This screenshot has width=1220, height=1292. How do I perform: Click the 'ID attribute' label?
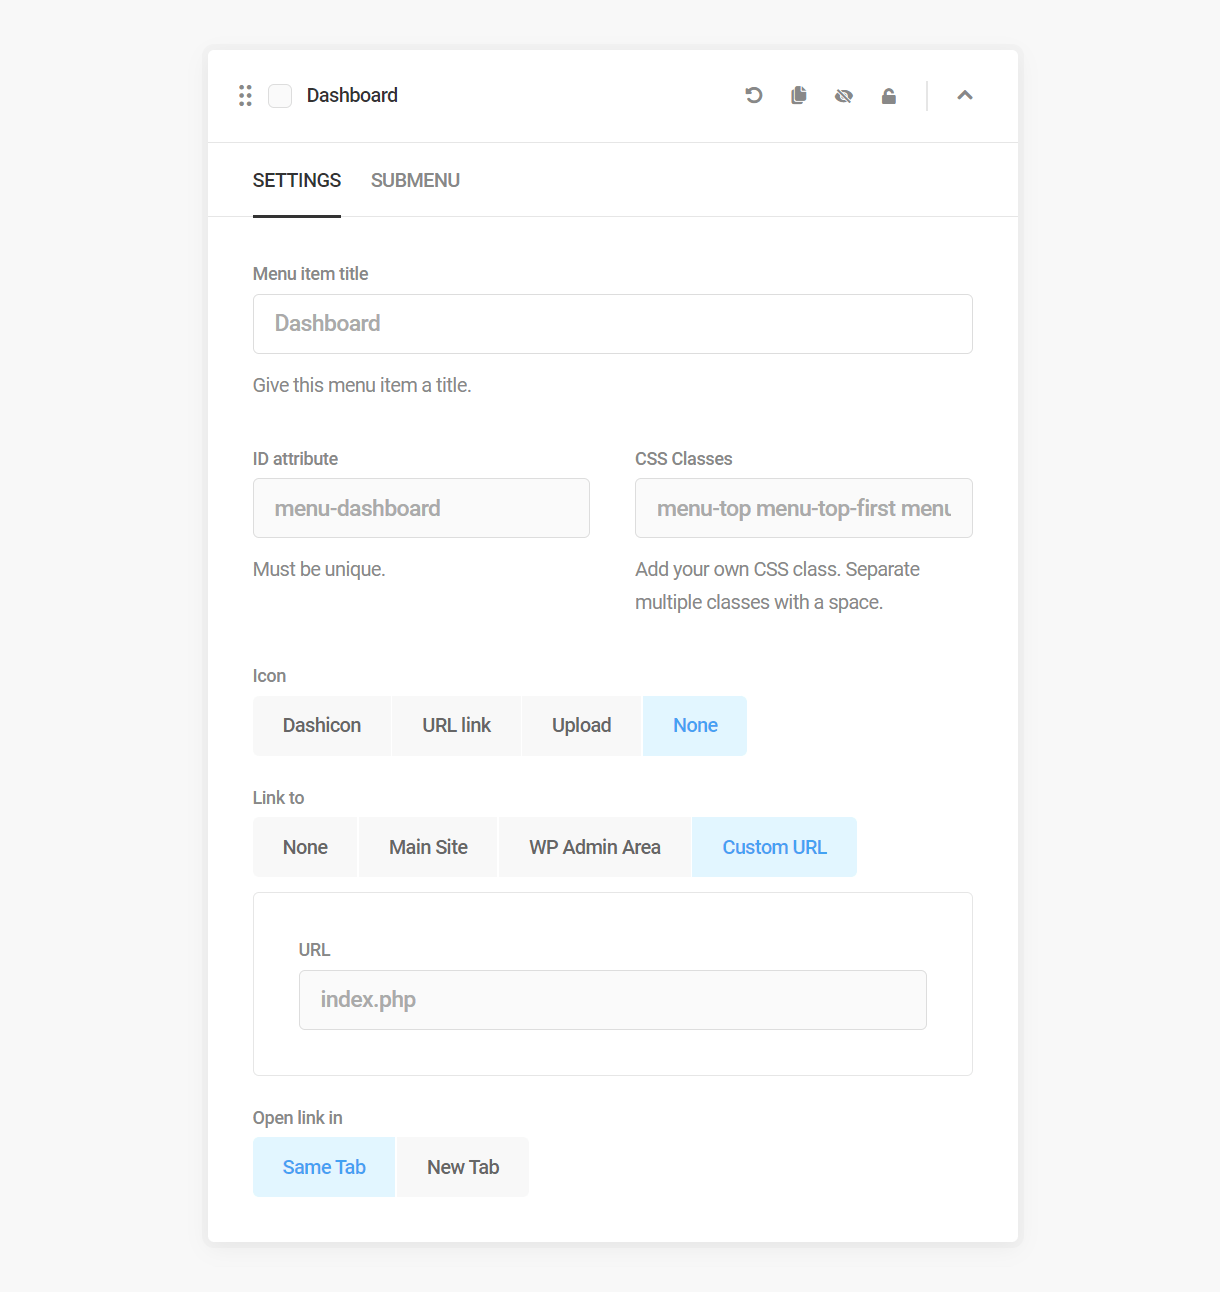[x=295, y=459]
